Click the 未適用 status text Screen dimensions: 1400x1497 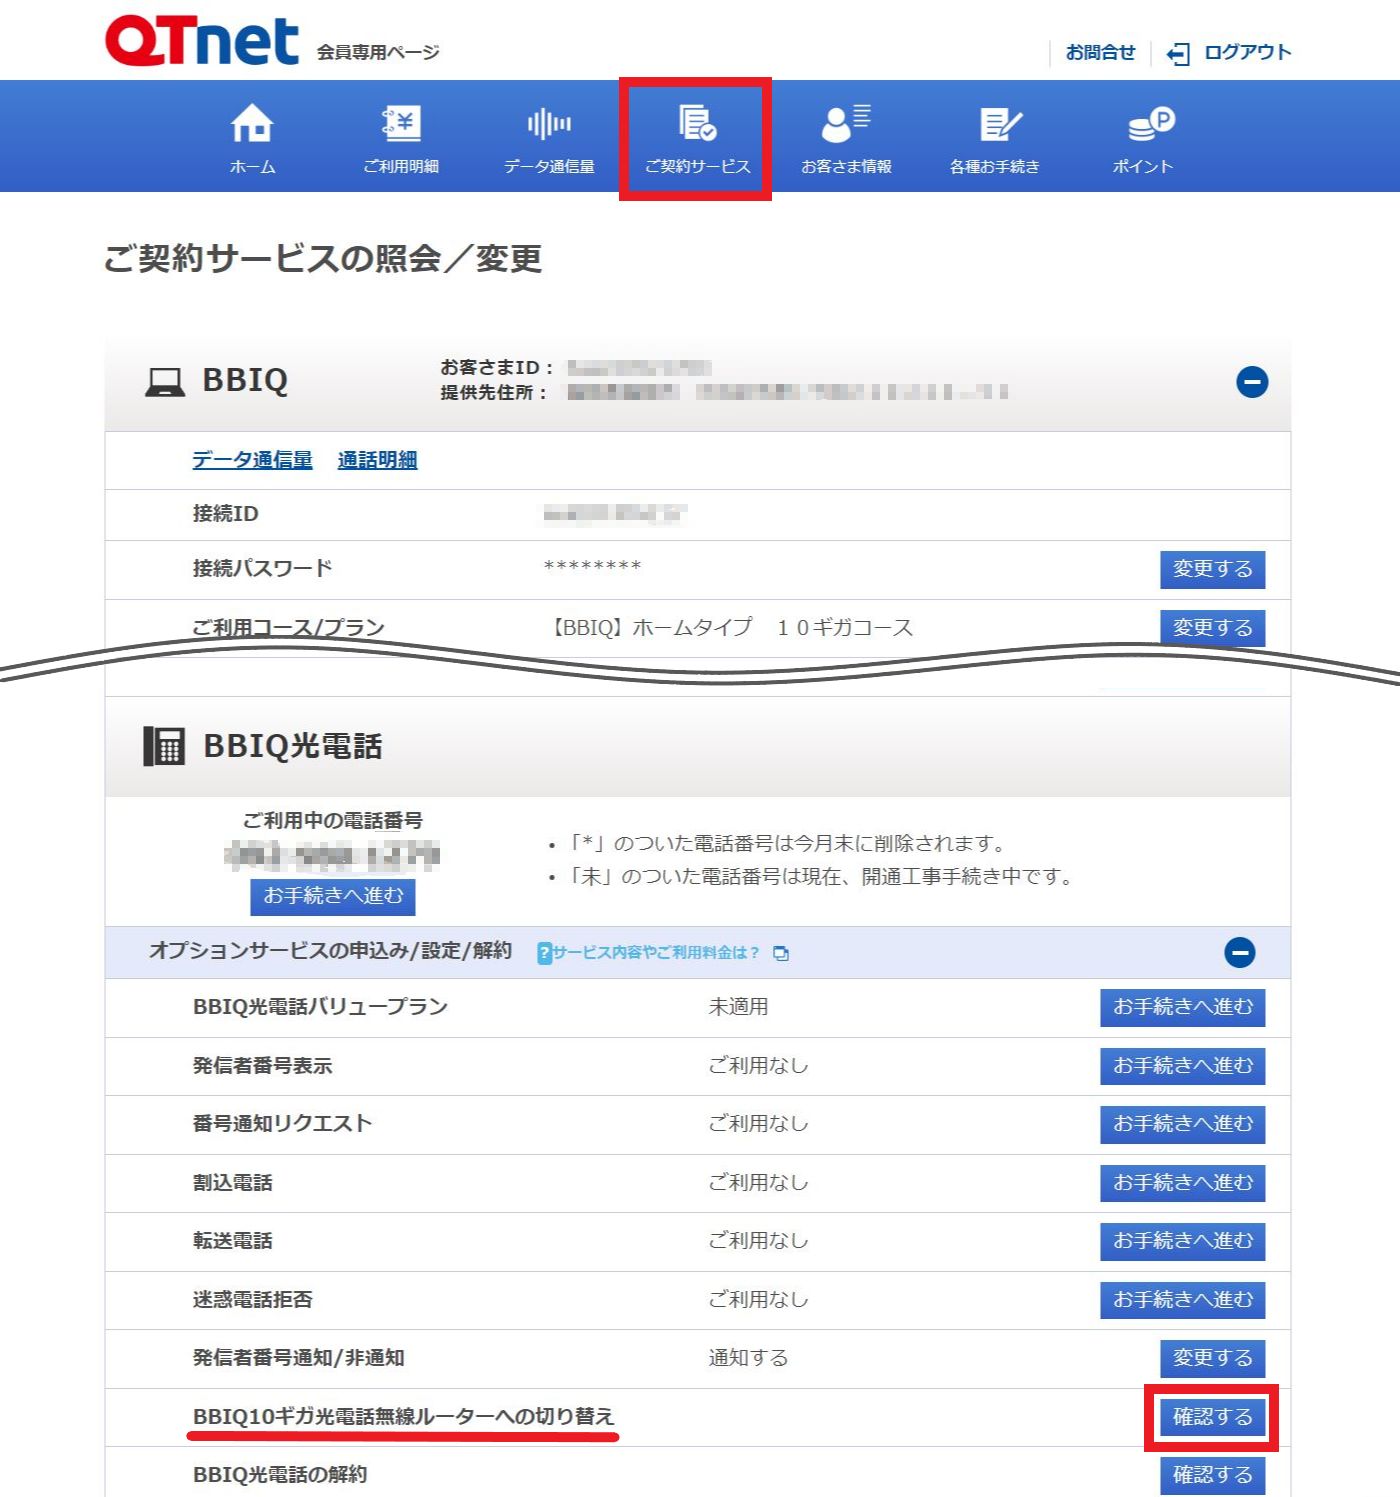738,1007
